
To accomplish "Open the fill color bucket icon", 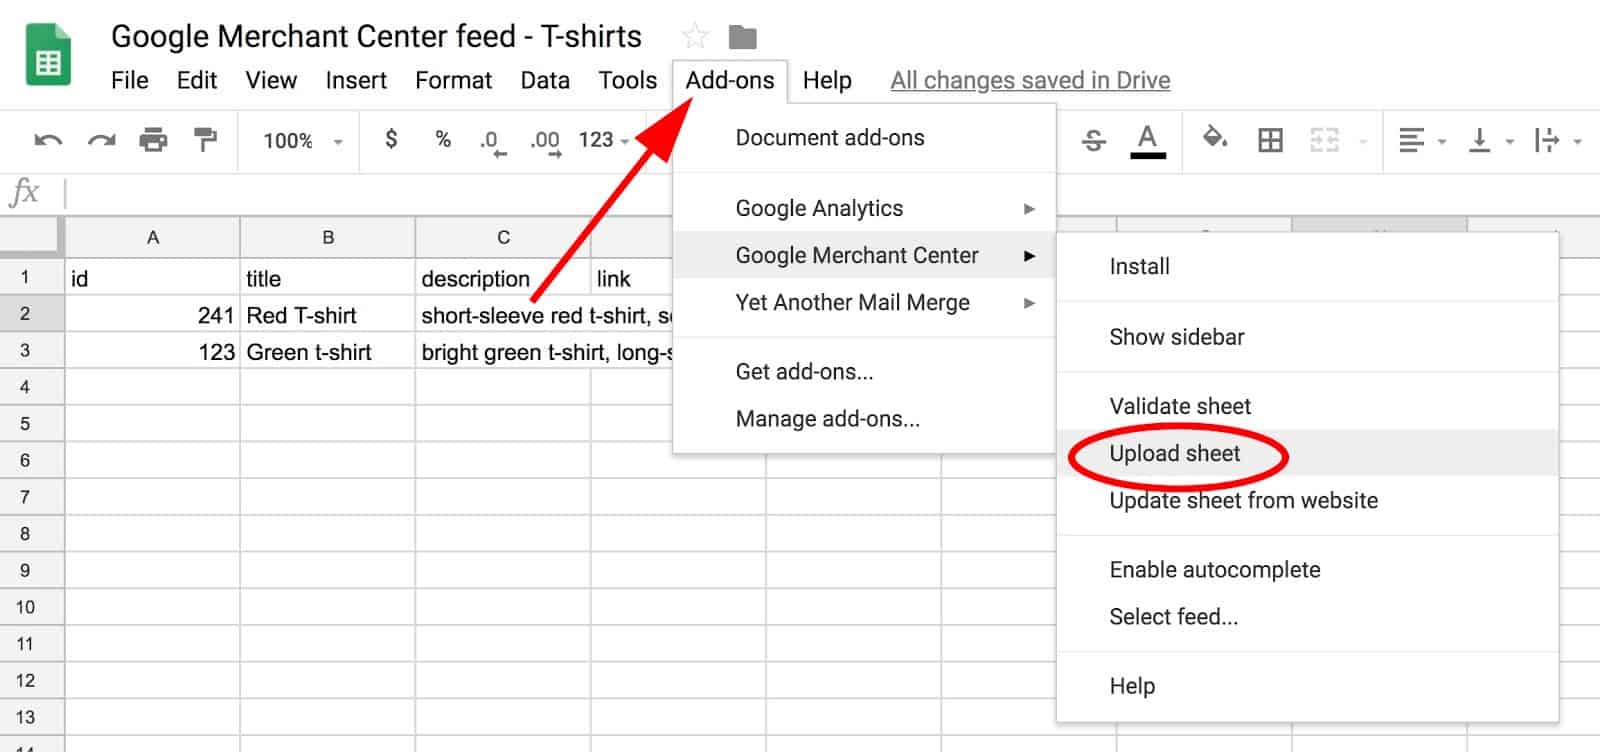I will [1215, 138].
